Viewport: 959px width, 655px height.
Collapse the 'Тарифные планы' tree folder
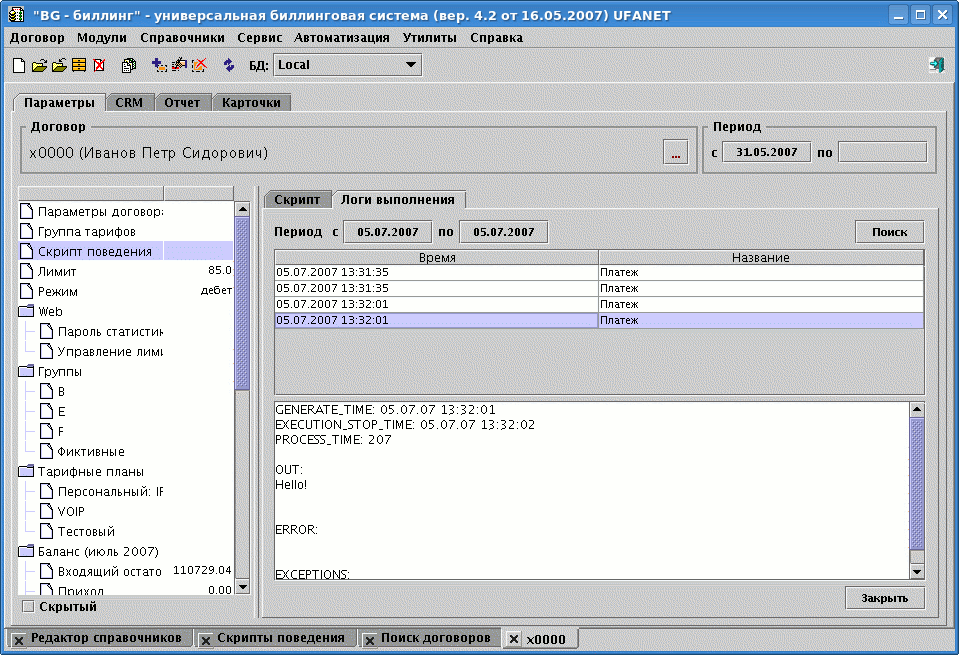coord(26,471)
